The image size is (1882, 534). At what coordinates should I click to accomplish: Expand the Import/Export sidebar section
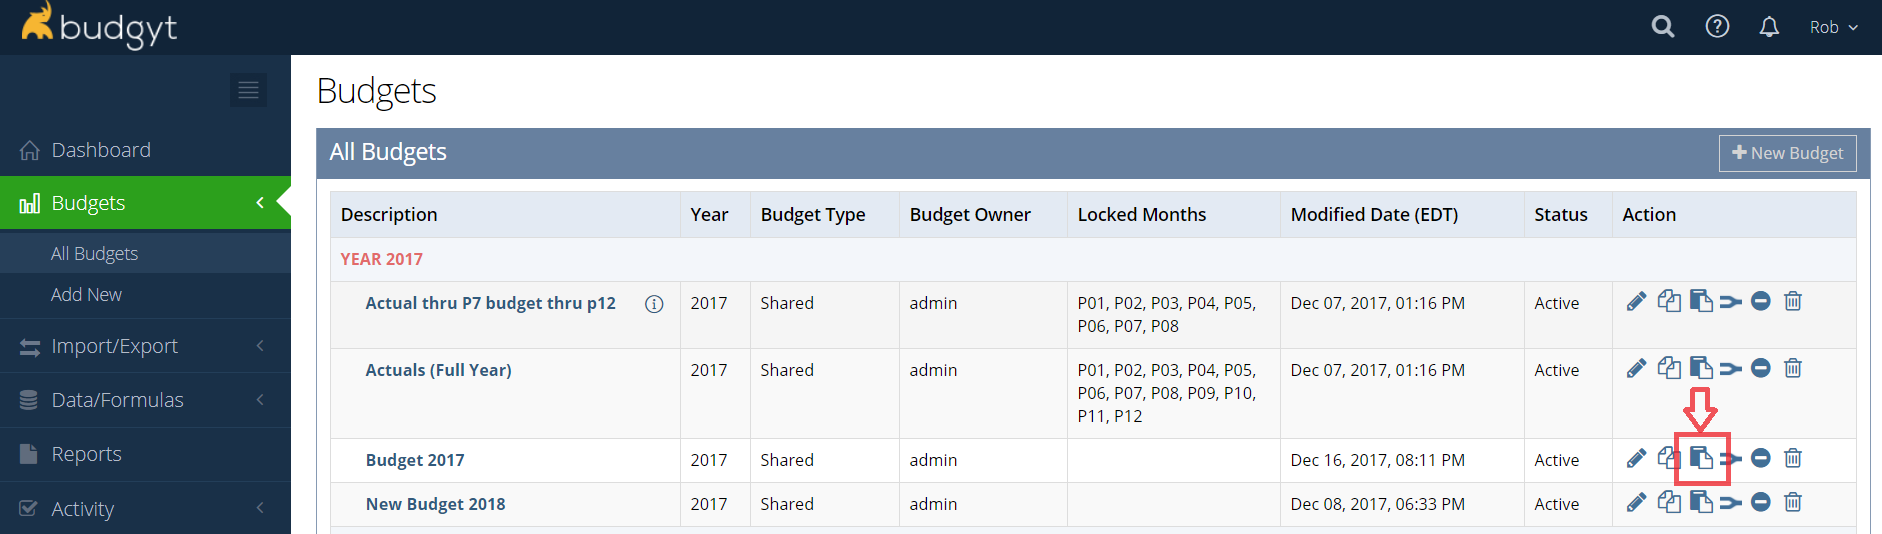(x=145, y=346)
